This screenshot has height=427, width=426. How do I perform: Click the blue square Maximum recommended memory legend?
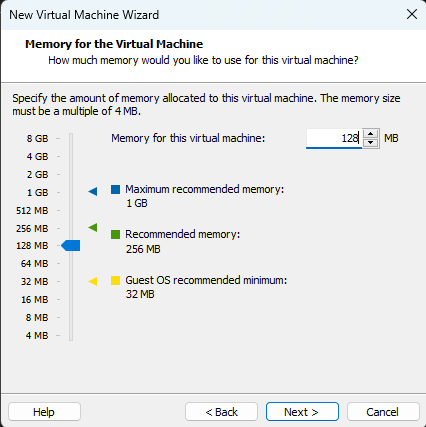115,189
